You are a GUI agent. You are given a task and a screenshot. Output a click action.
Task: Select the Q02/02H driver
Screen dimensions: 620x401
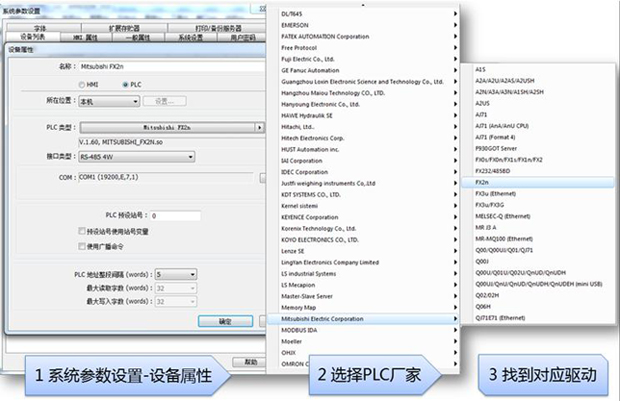[x=538, y=295]
